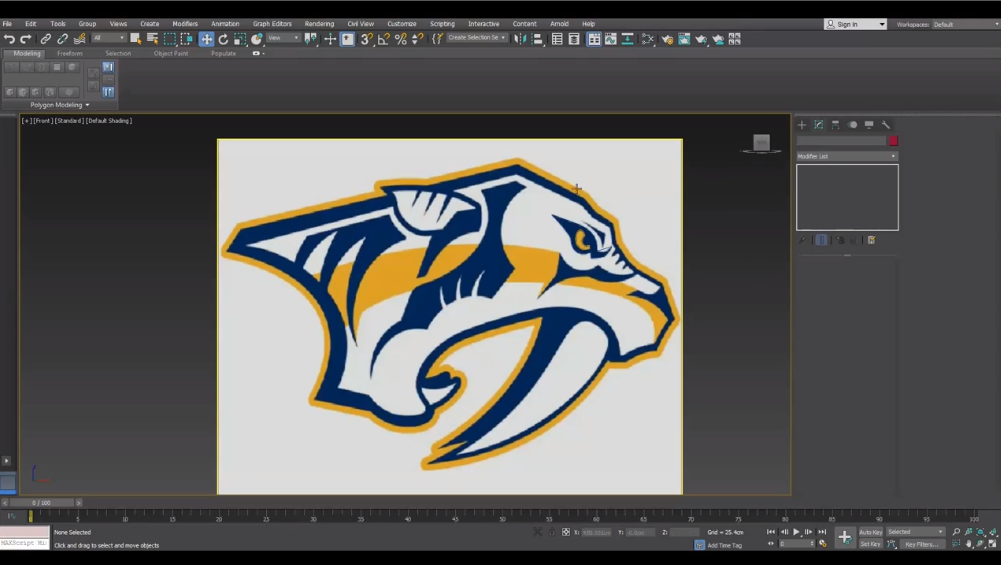This screenshot has height=565, width=1001.
Task: Open Key Filters dialog button
Action: 922,544
